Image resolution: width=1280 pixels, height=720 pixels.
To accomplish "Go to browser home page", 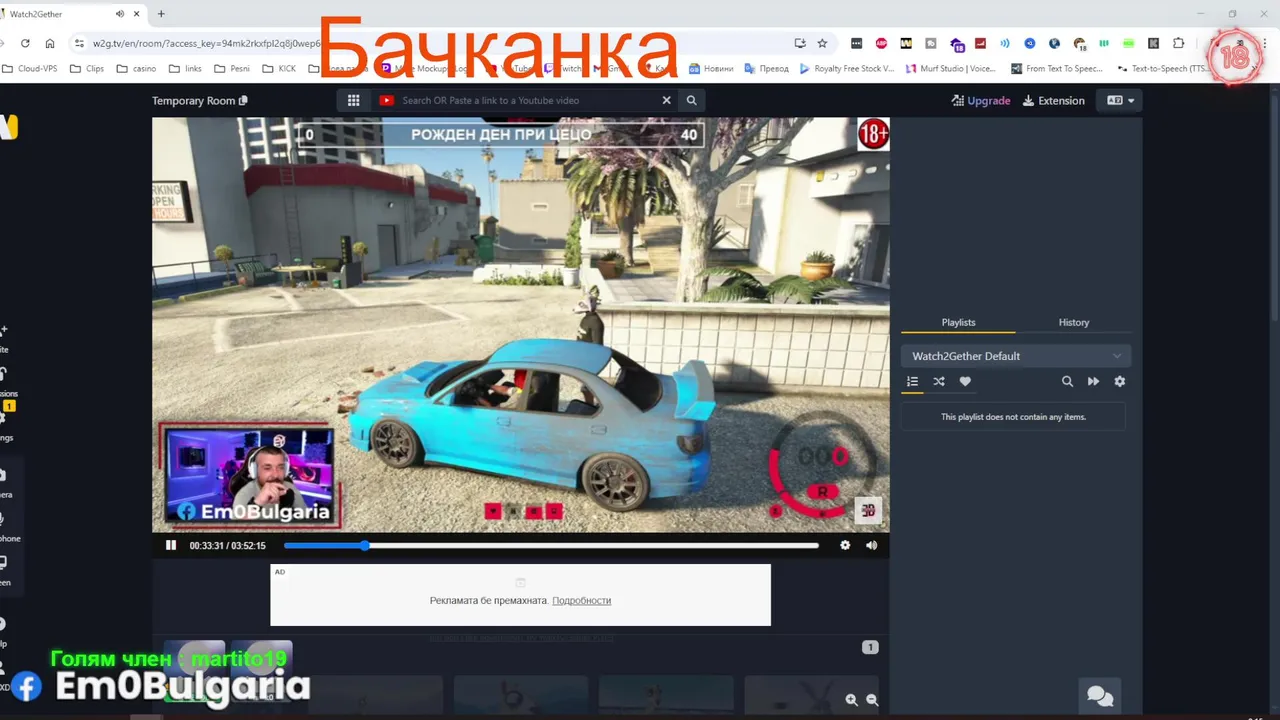I will point(49,43).
